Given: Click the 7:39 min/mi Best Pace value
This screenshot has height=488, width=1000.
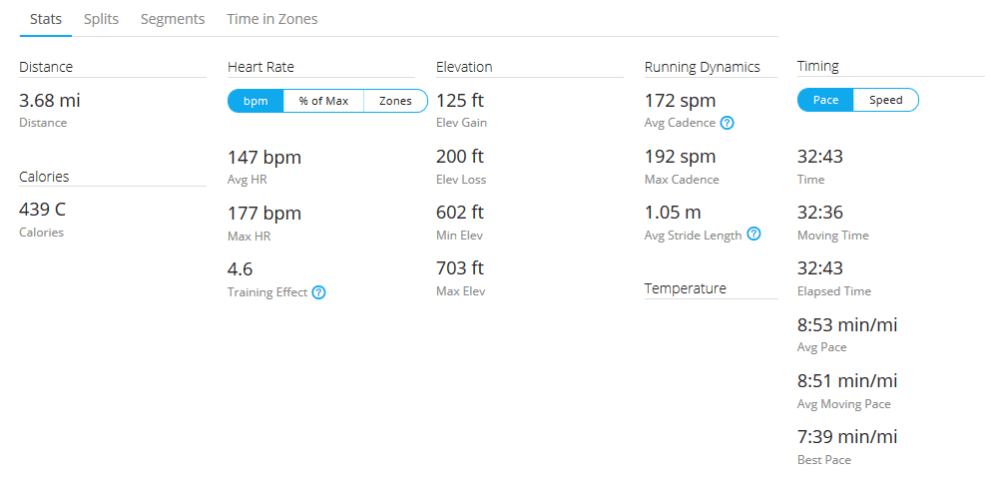Looking at the screenshot, I should point(847,437).
